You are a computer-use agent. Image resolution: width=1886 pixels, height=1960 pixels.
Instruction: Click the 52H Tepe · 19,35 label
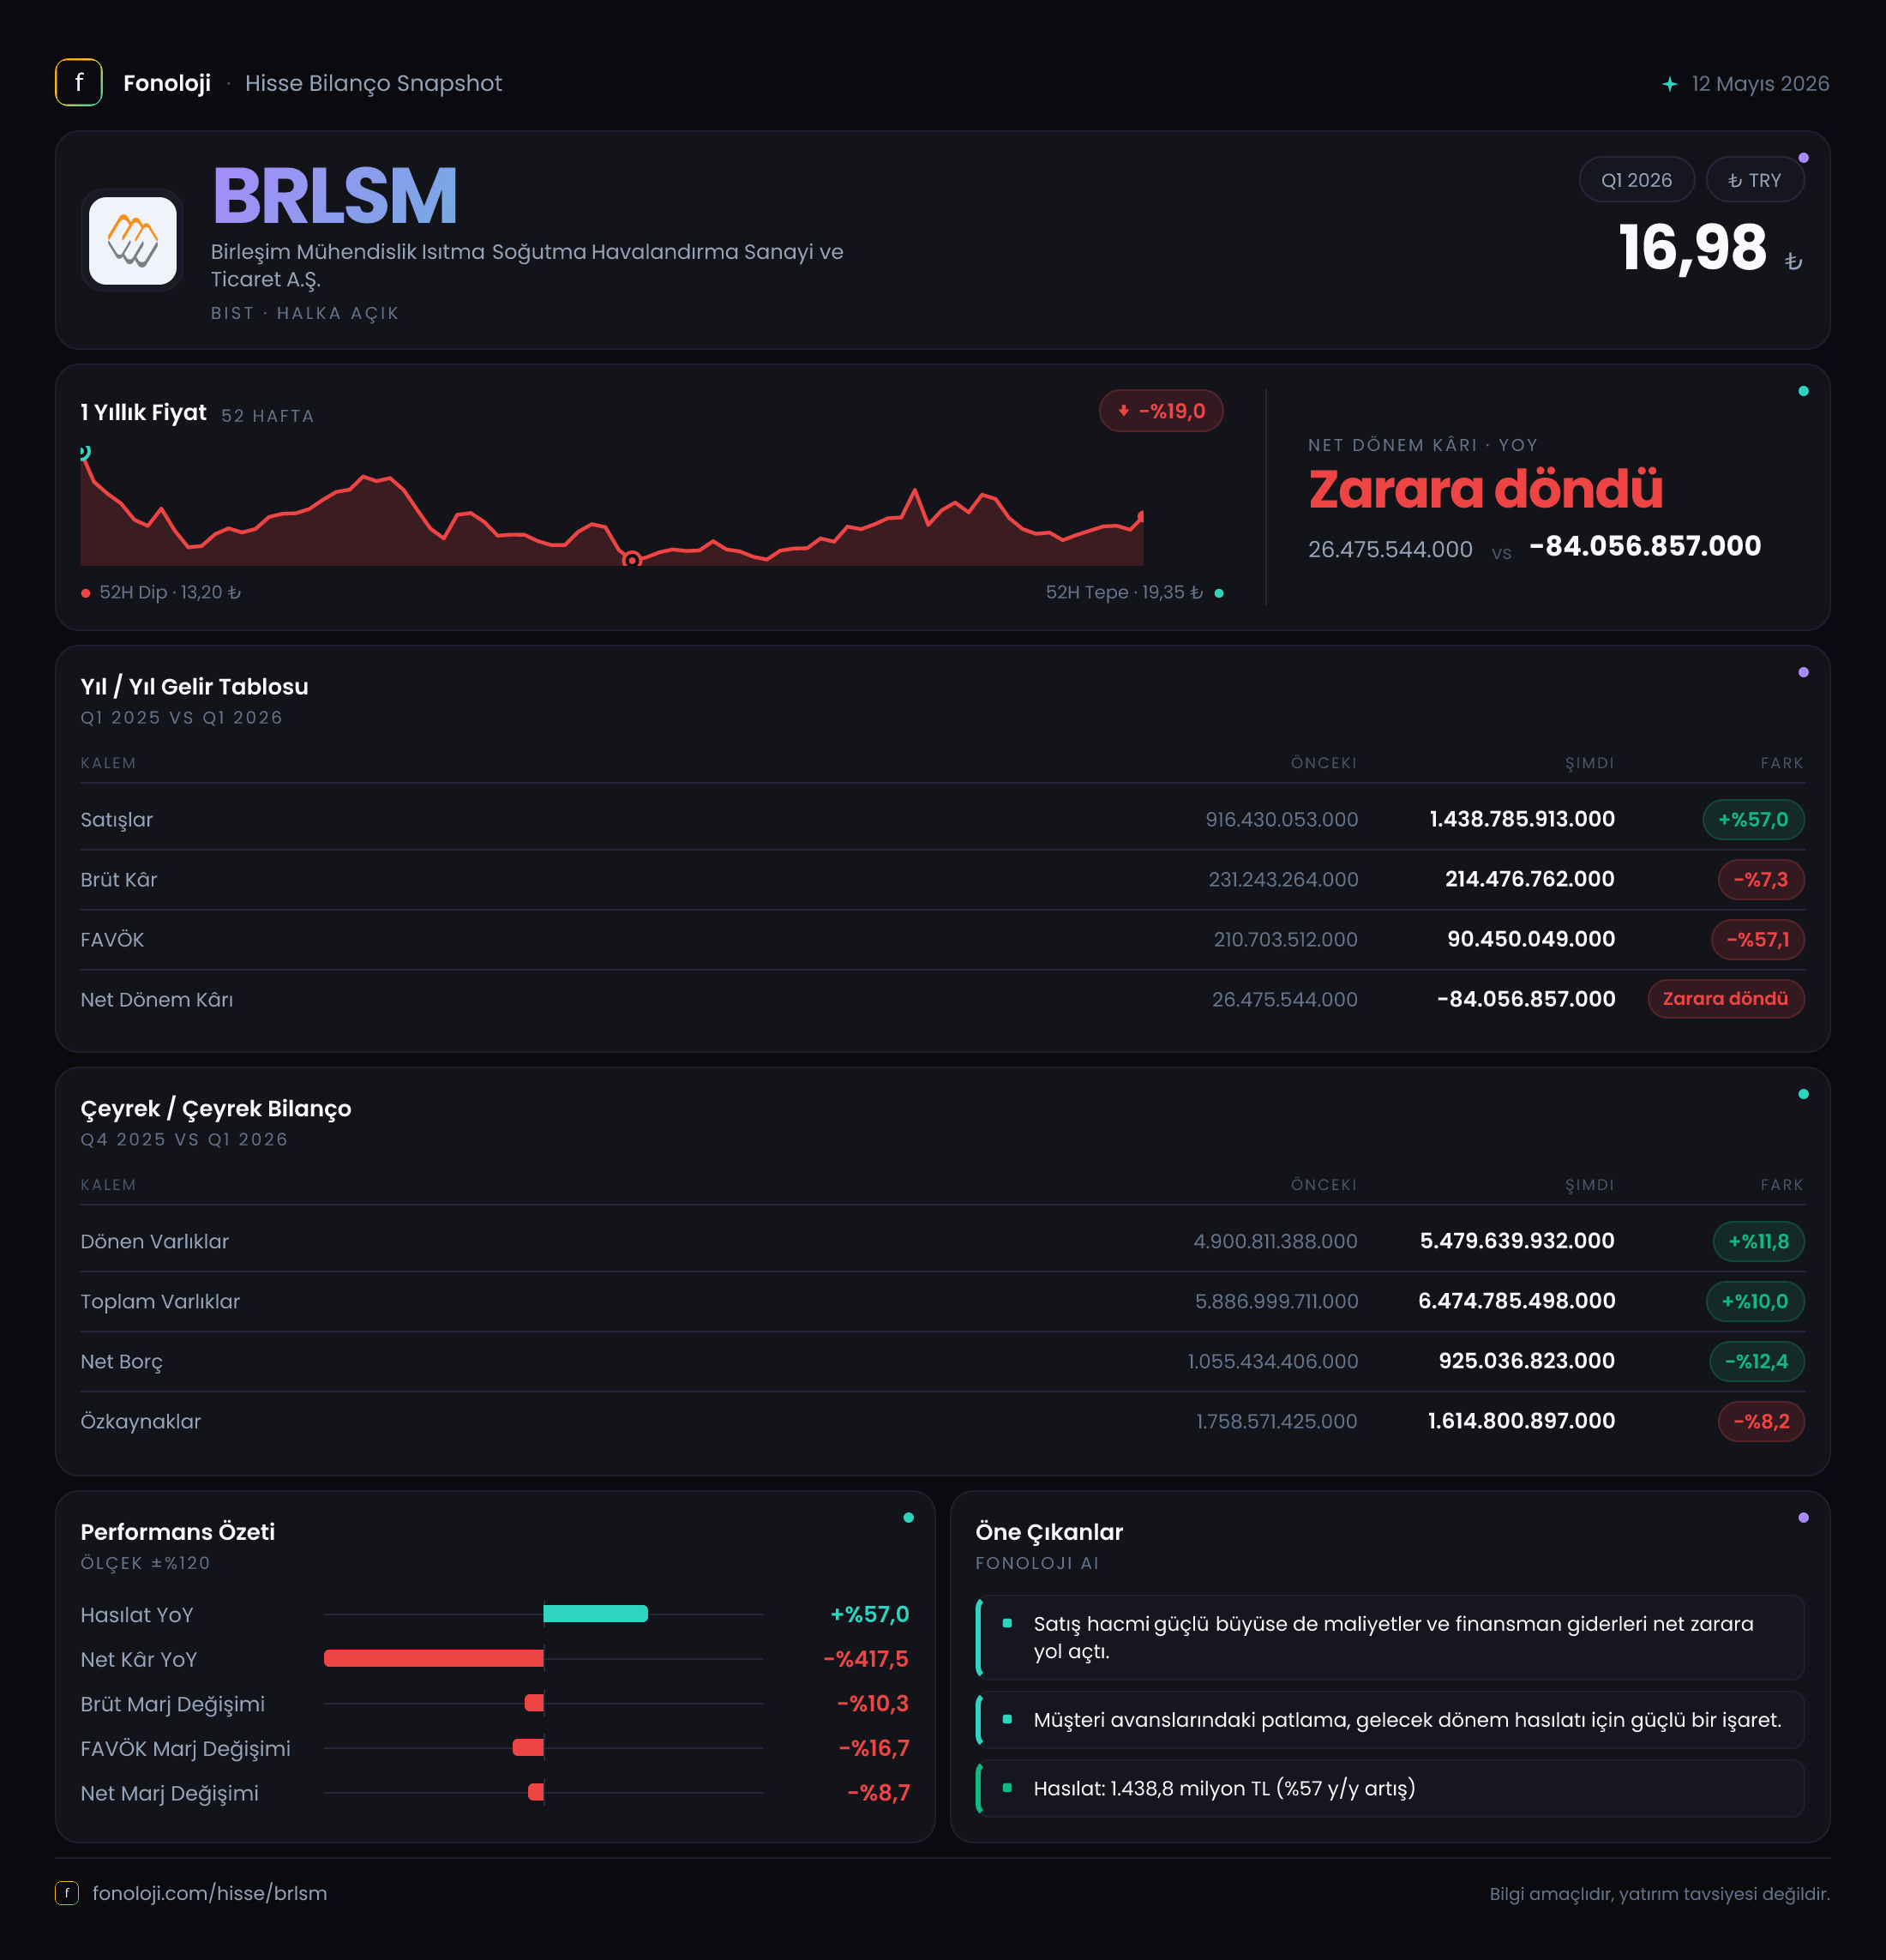point(1124,593)
